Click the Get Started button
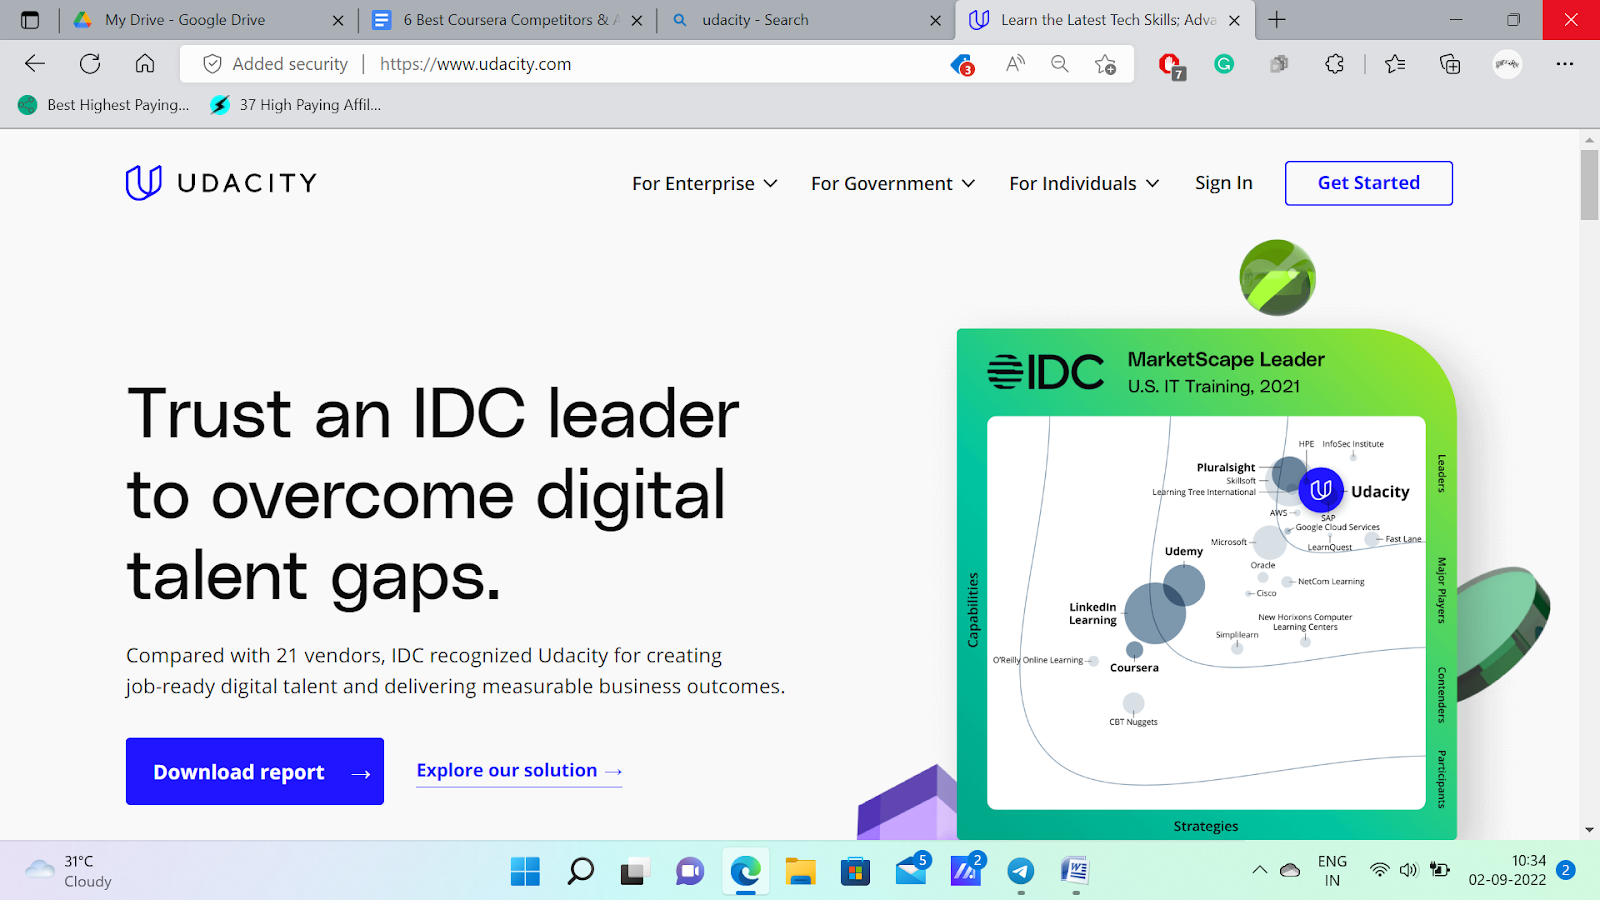The image size is (1600, 900). [1368, 183]
